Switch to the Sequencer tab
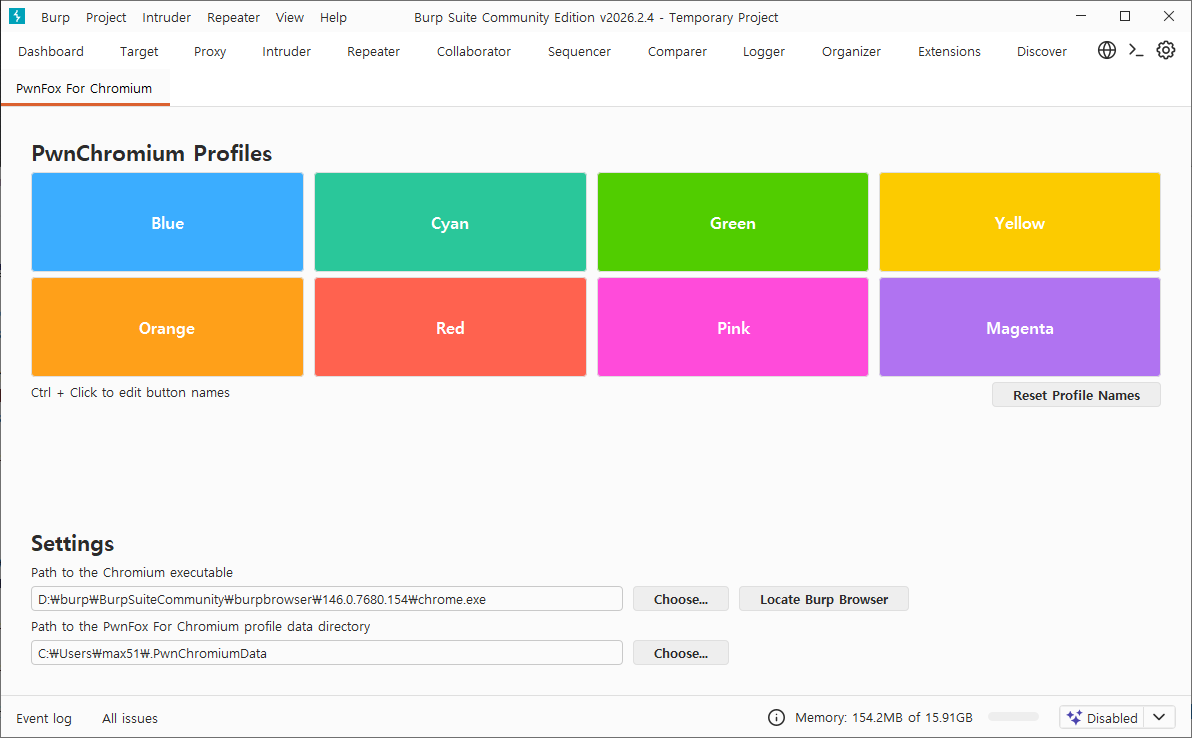The image size is (1192, 738). coord(579,52)
